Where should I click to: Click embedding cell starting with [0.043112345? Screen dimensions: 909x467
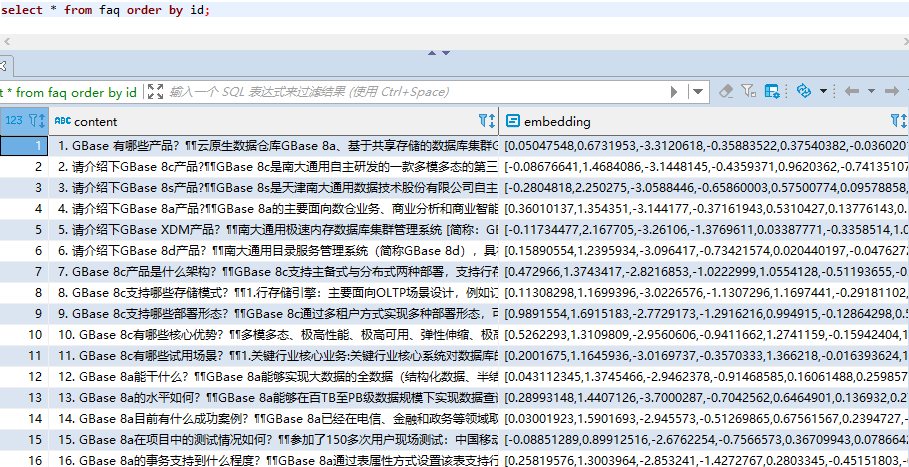[x=704, y=377]
